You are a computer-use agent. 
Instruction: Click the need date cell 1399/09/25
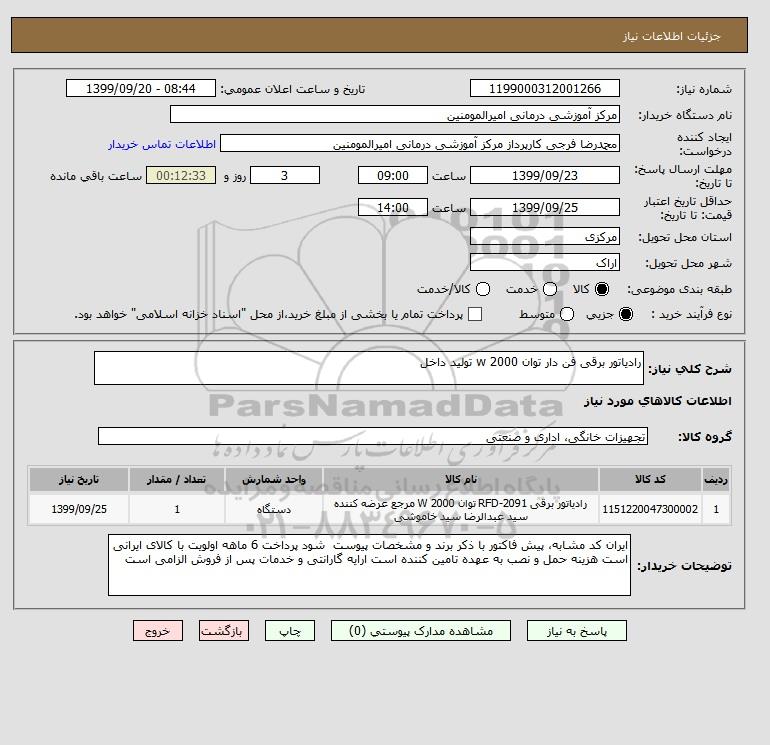pos(79,509)
